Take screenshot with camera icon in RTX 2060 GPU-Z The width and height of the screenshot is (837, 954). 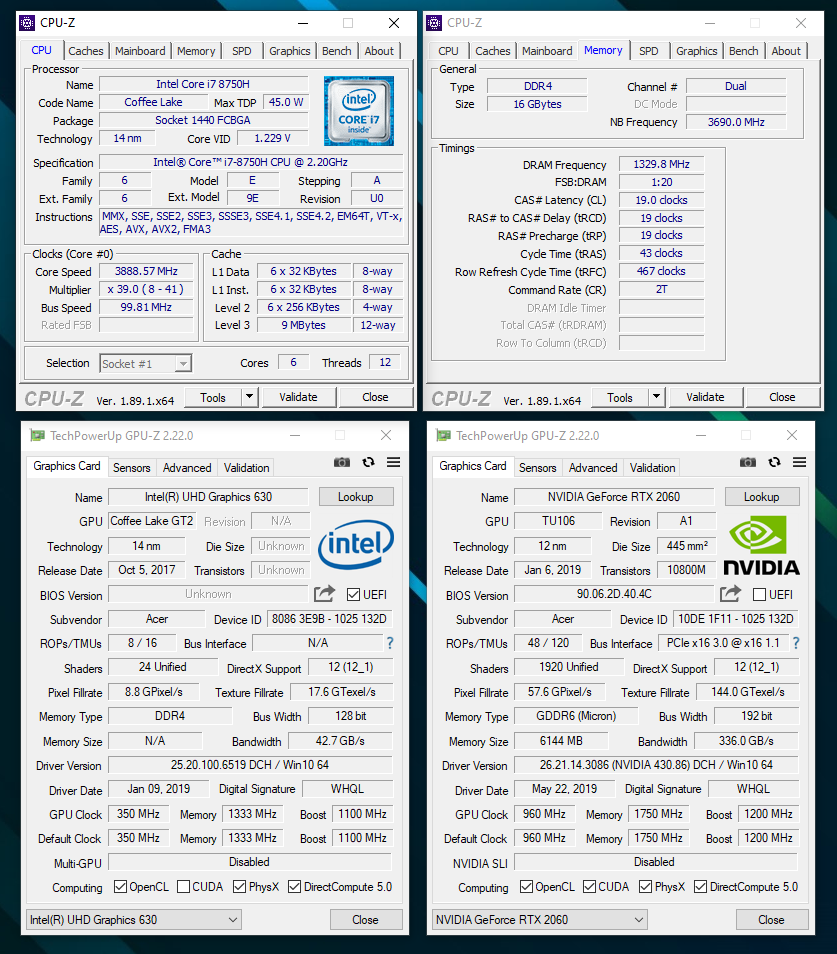[748, 462]
